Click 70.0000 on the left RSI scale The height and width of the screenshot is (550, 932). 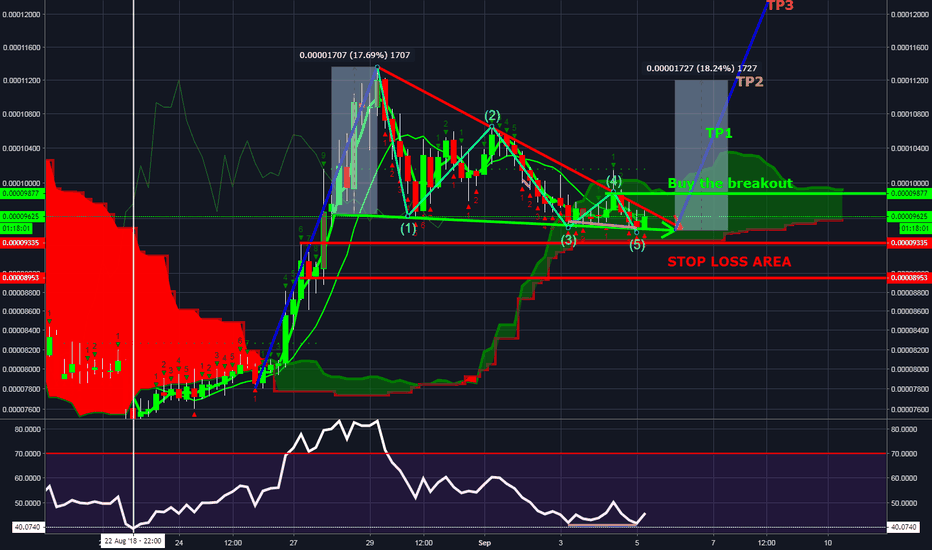(28, 454)
